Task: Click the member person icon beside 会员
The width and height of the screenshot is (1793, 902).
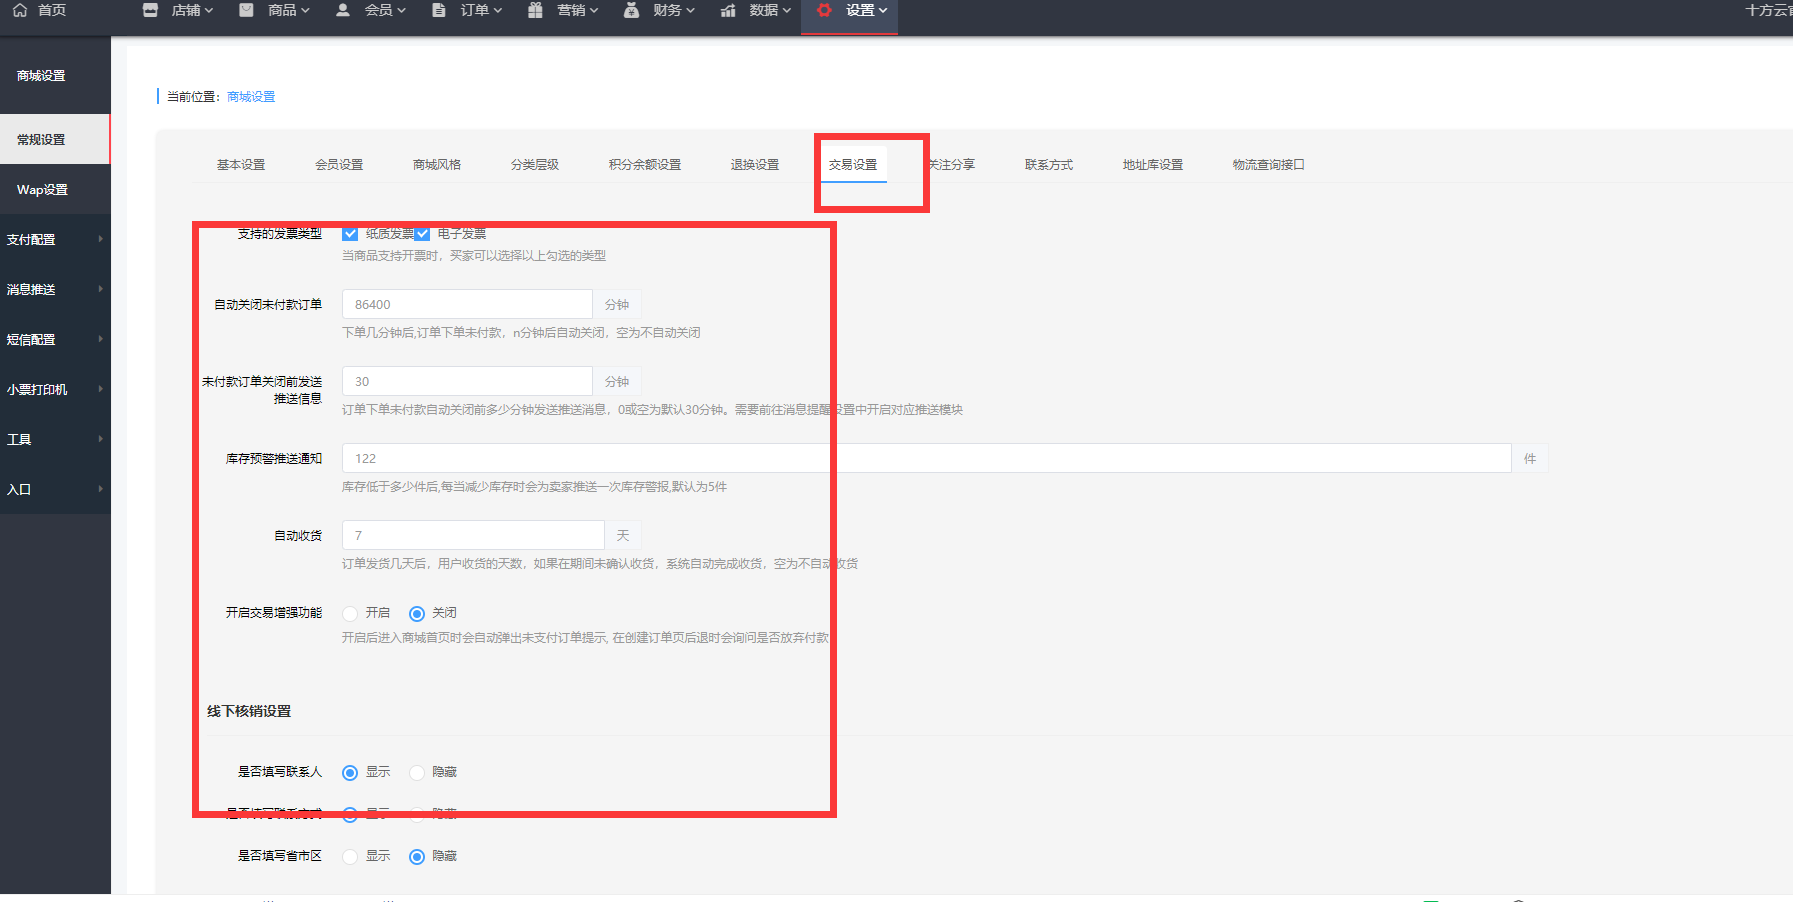Action: (x=343, y=10)
